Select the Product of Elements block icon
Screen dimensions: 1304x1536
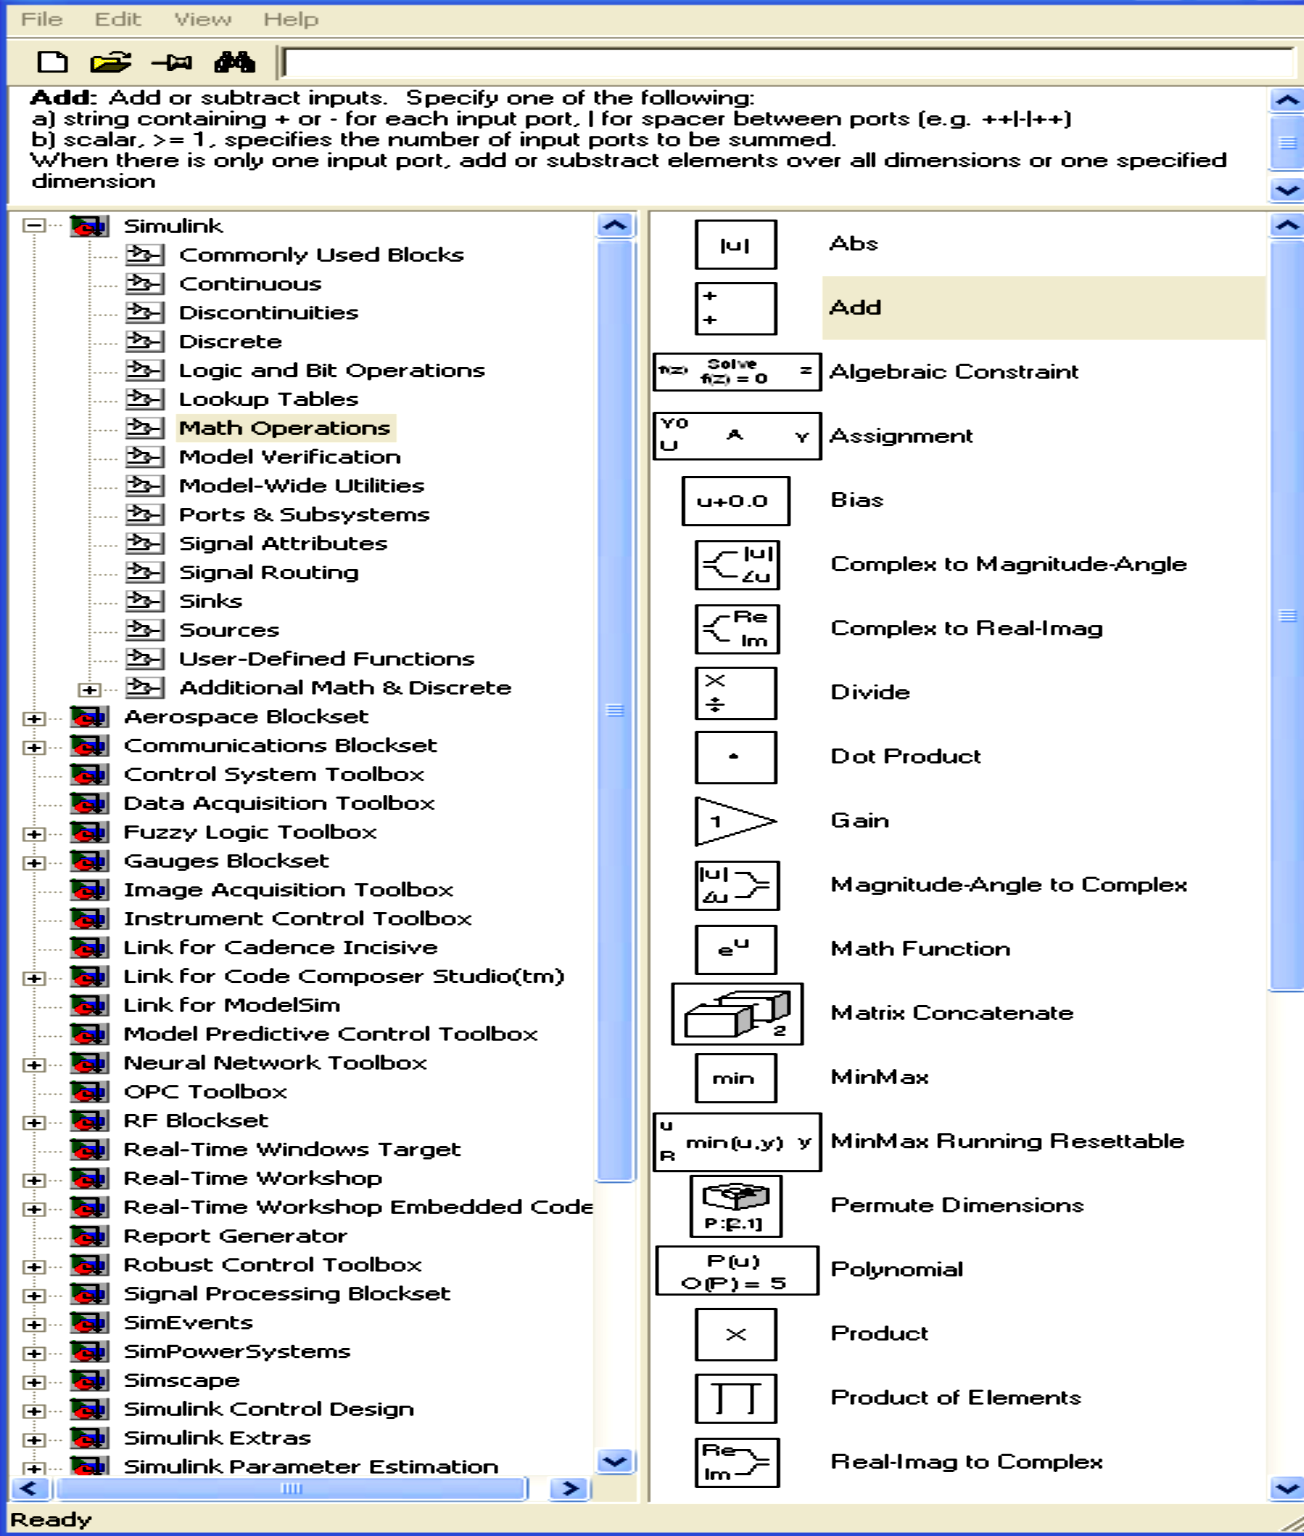pyautogui.click(x=735, y=1398)
